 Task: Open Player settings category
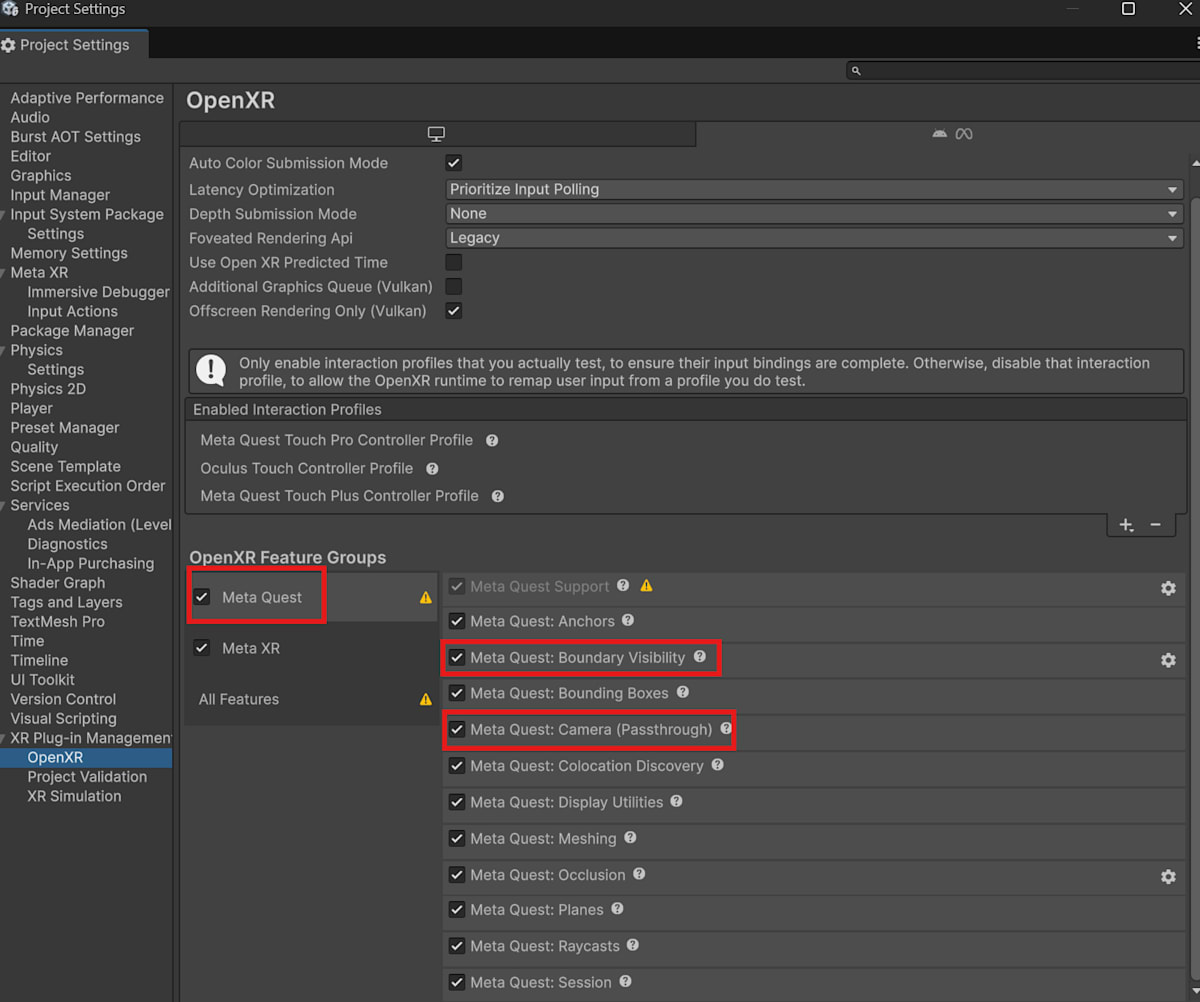(32, 408)
